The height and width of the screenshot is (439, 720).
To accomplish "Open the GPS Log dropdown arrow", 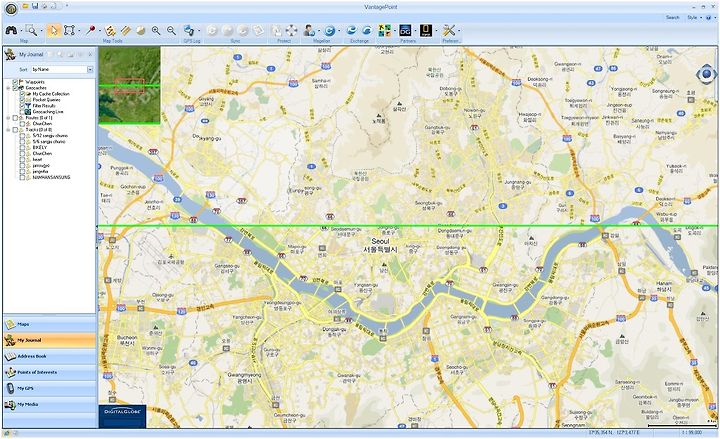I will 199,31.
